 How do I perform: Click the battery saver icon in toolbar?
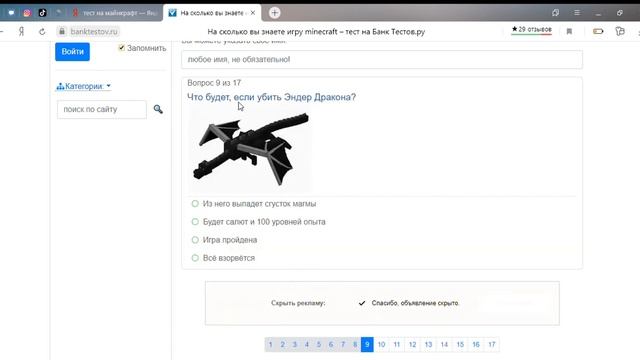tap(598, 31)
